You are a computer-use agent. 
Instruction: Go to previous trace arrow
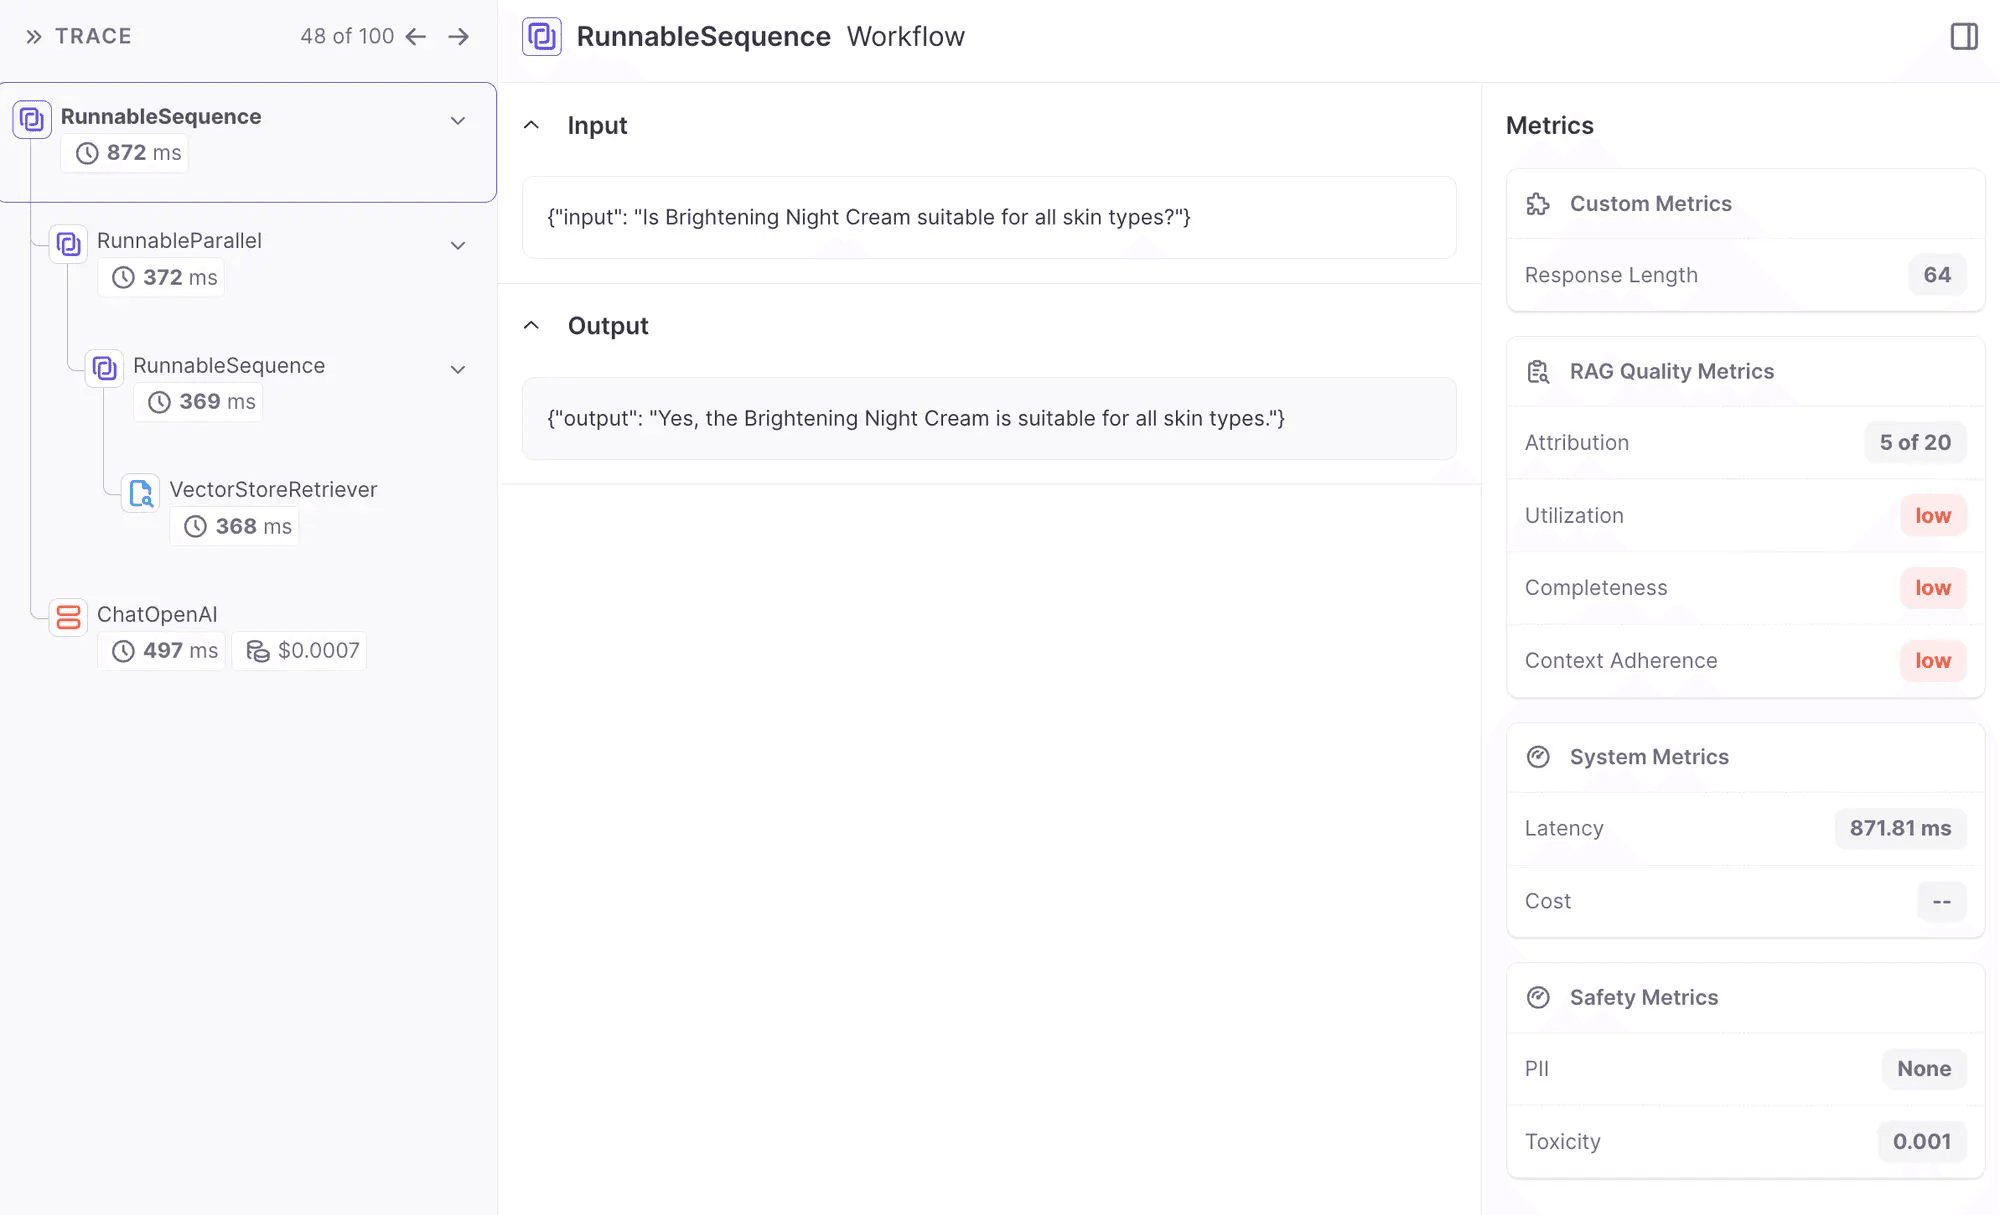coord(416,37)
